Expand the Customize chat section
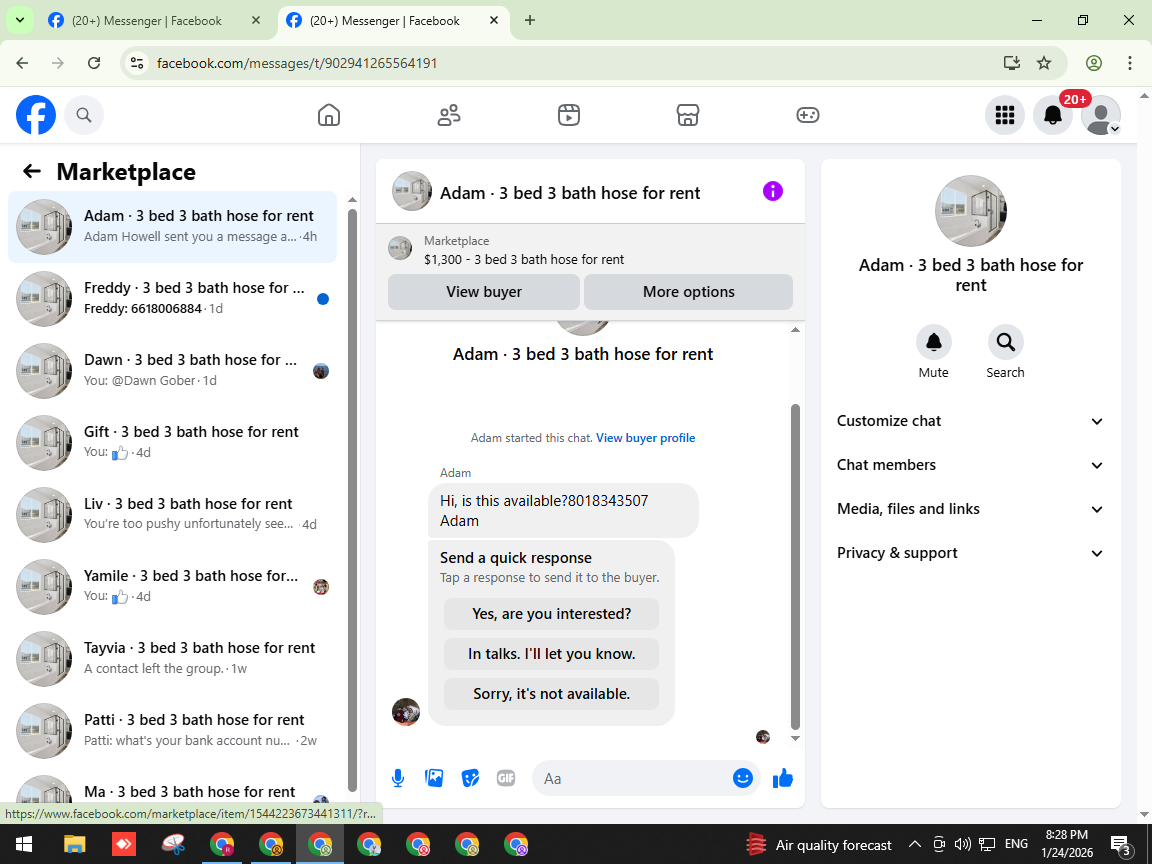 [x=970, y=421]
